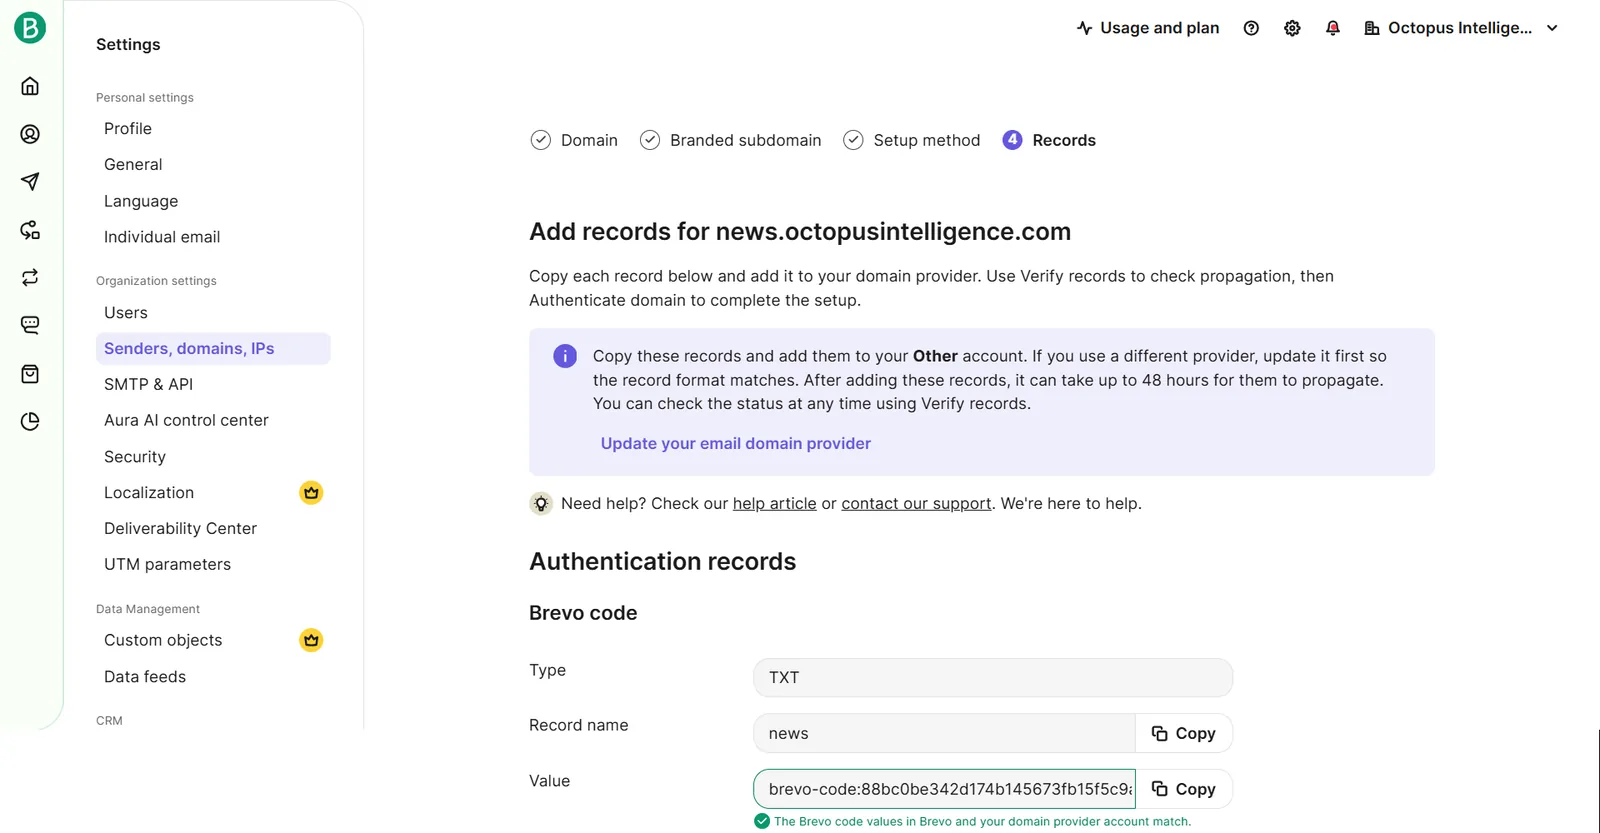1600x833 pixels.
Task: Open the Automations icon in sidebar
Action: pyautogui.click(x=30, y=230)
